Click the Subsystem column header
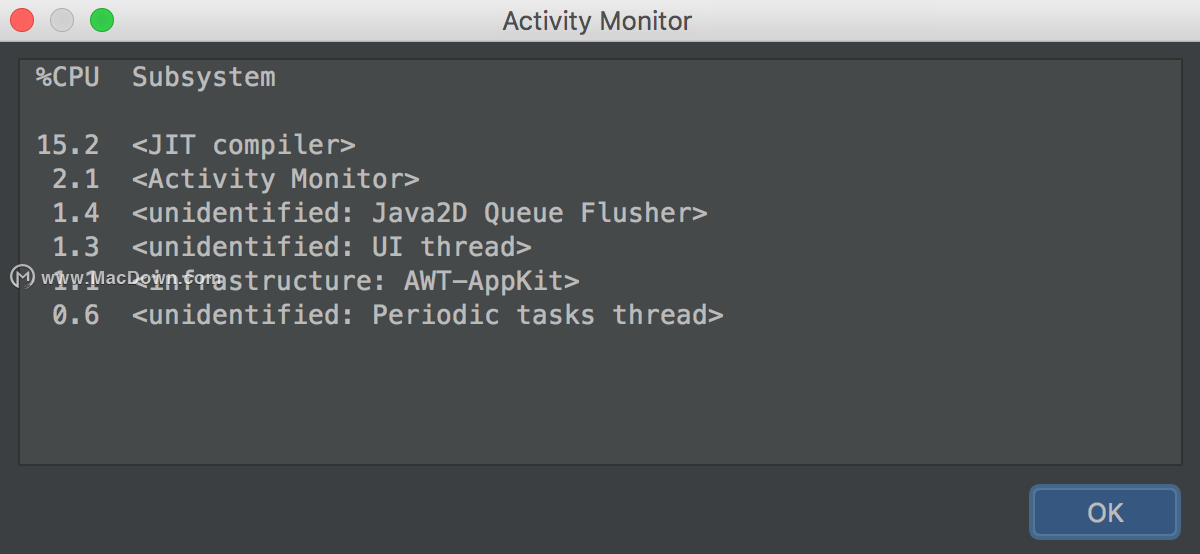Viewport: 1200px width, 554px height. 204,77
